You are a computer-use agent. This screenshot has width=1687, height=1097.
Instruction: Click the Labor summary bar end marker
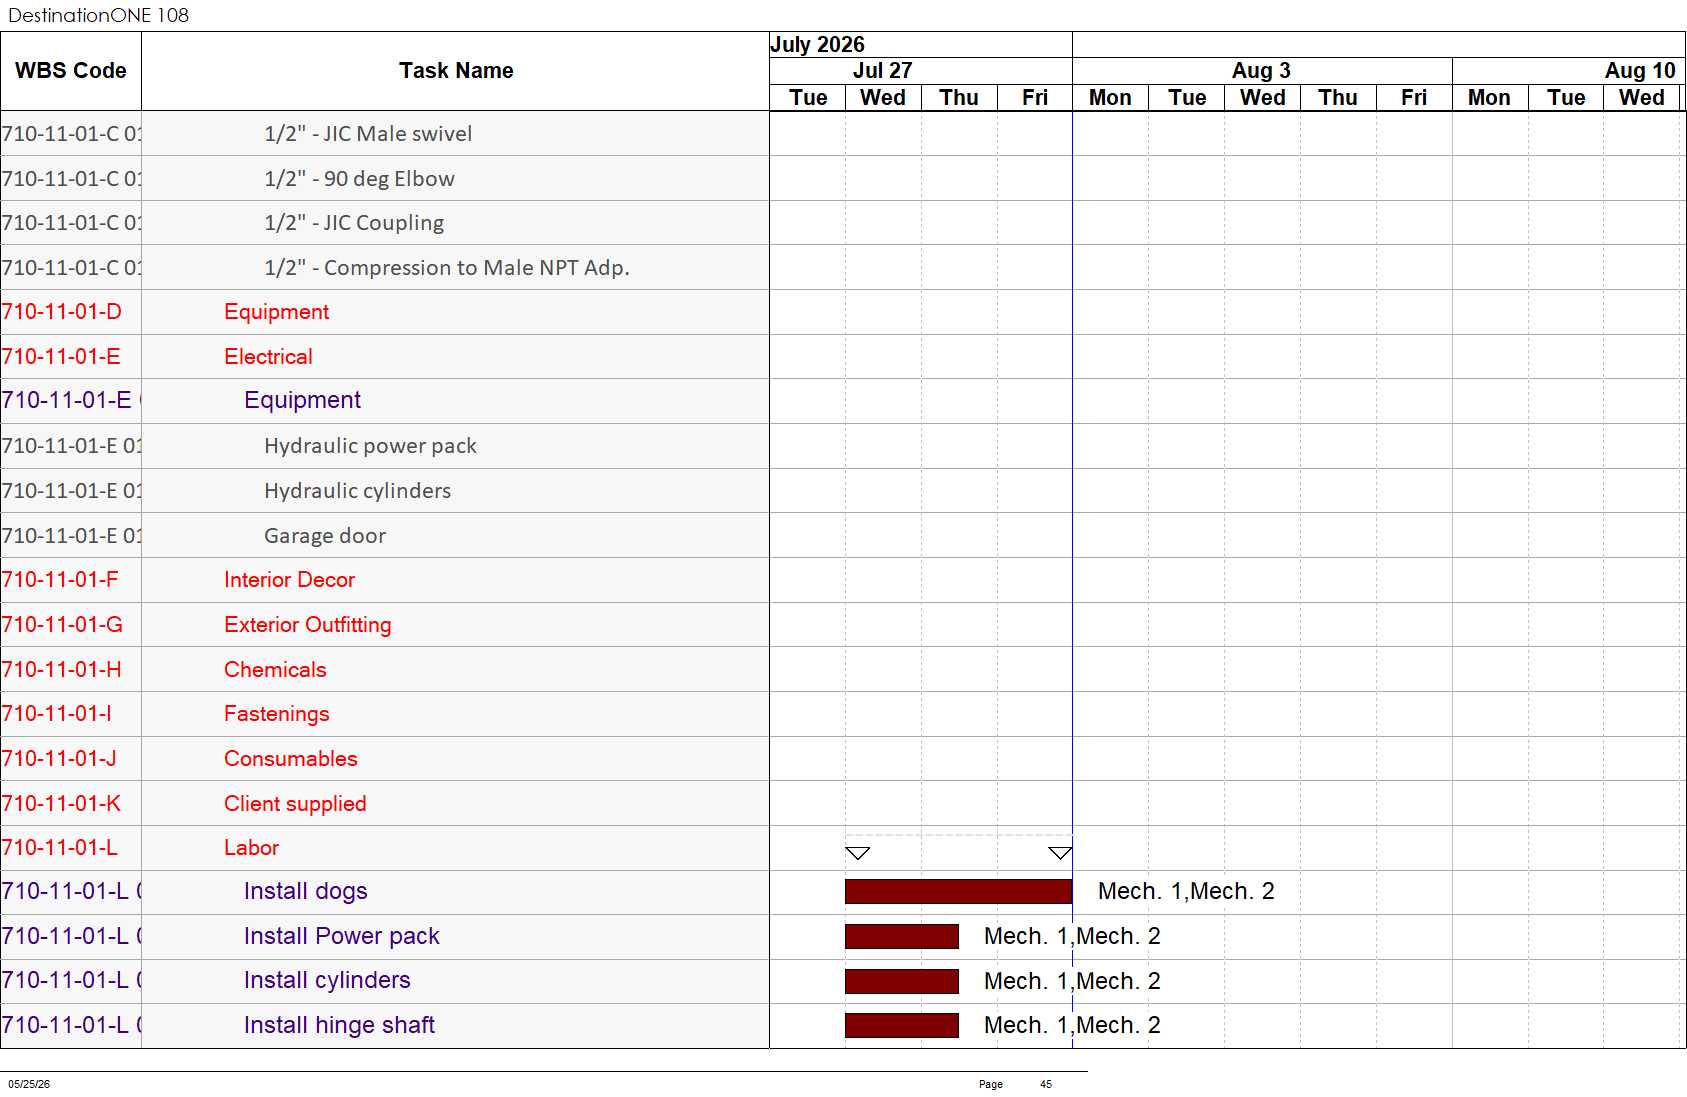pos(1060,853)
